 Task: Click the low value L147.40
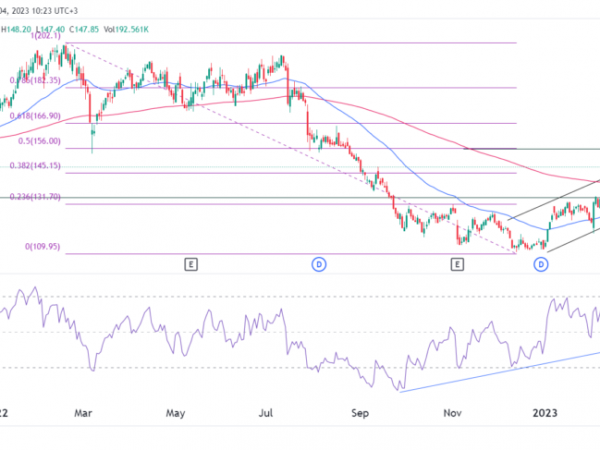point(50,29)
